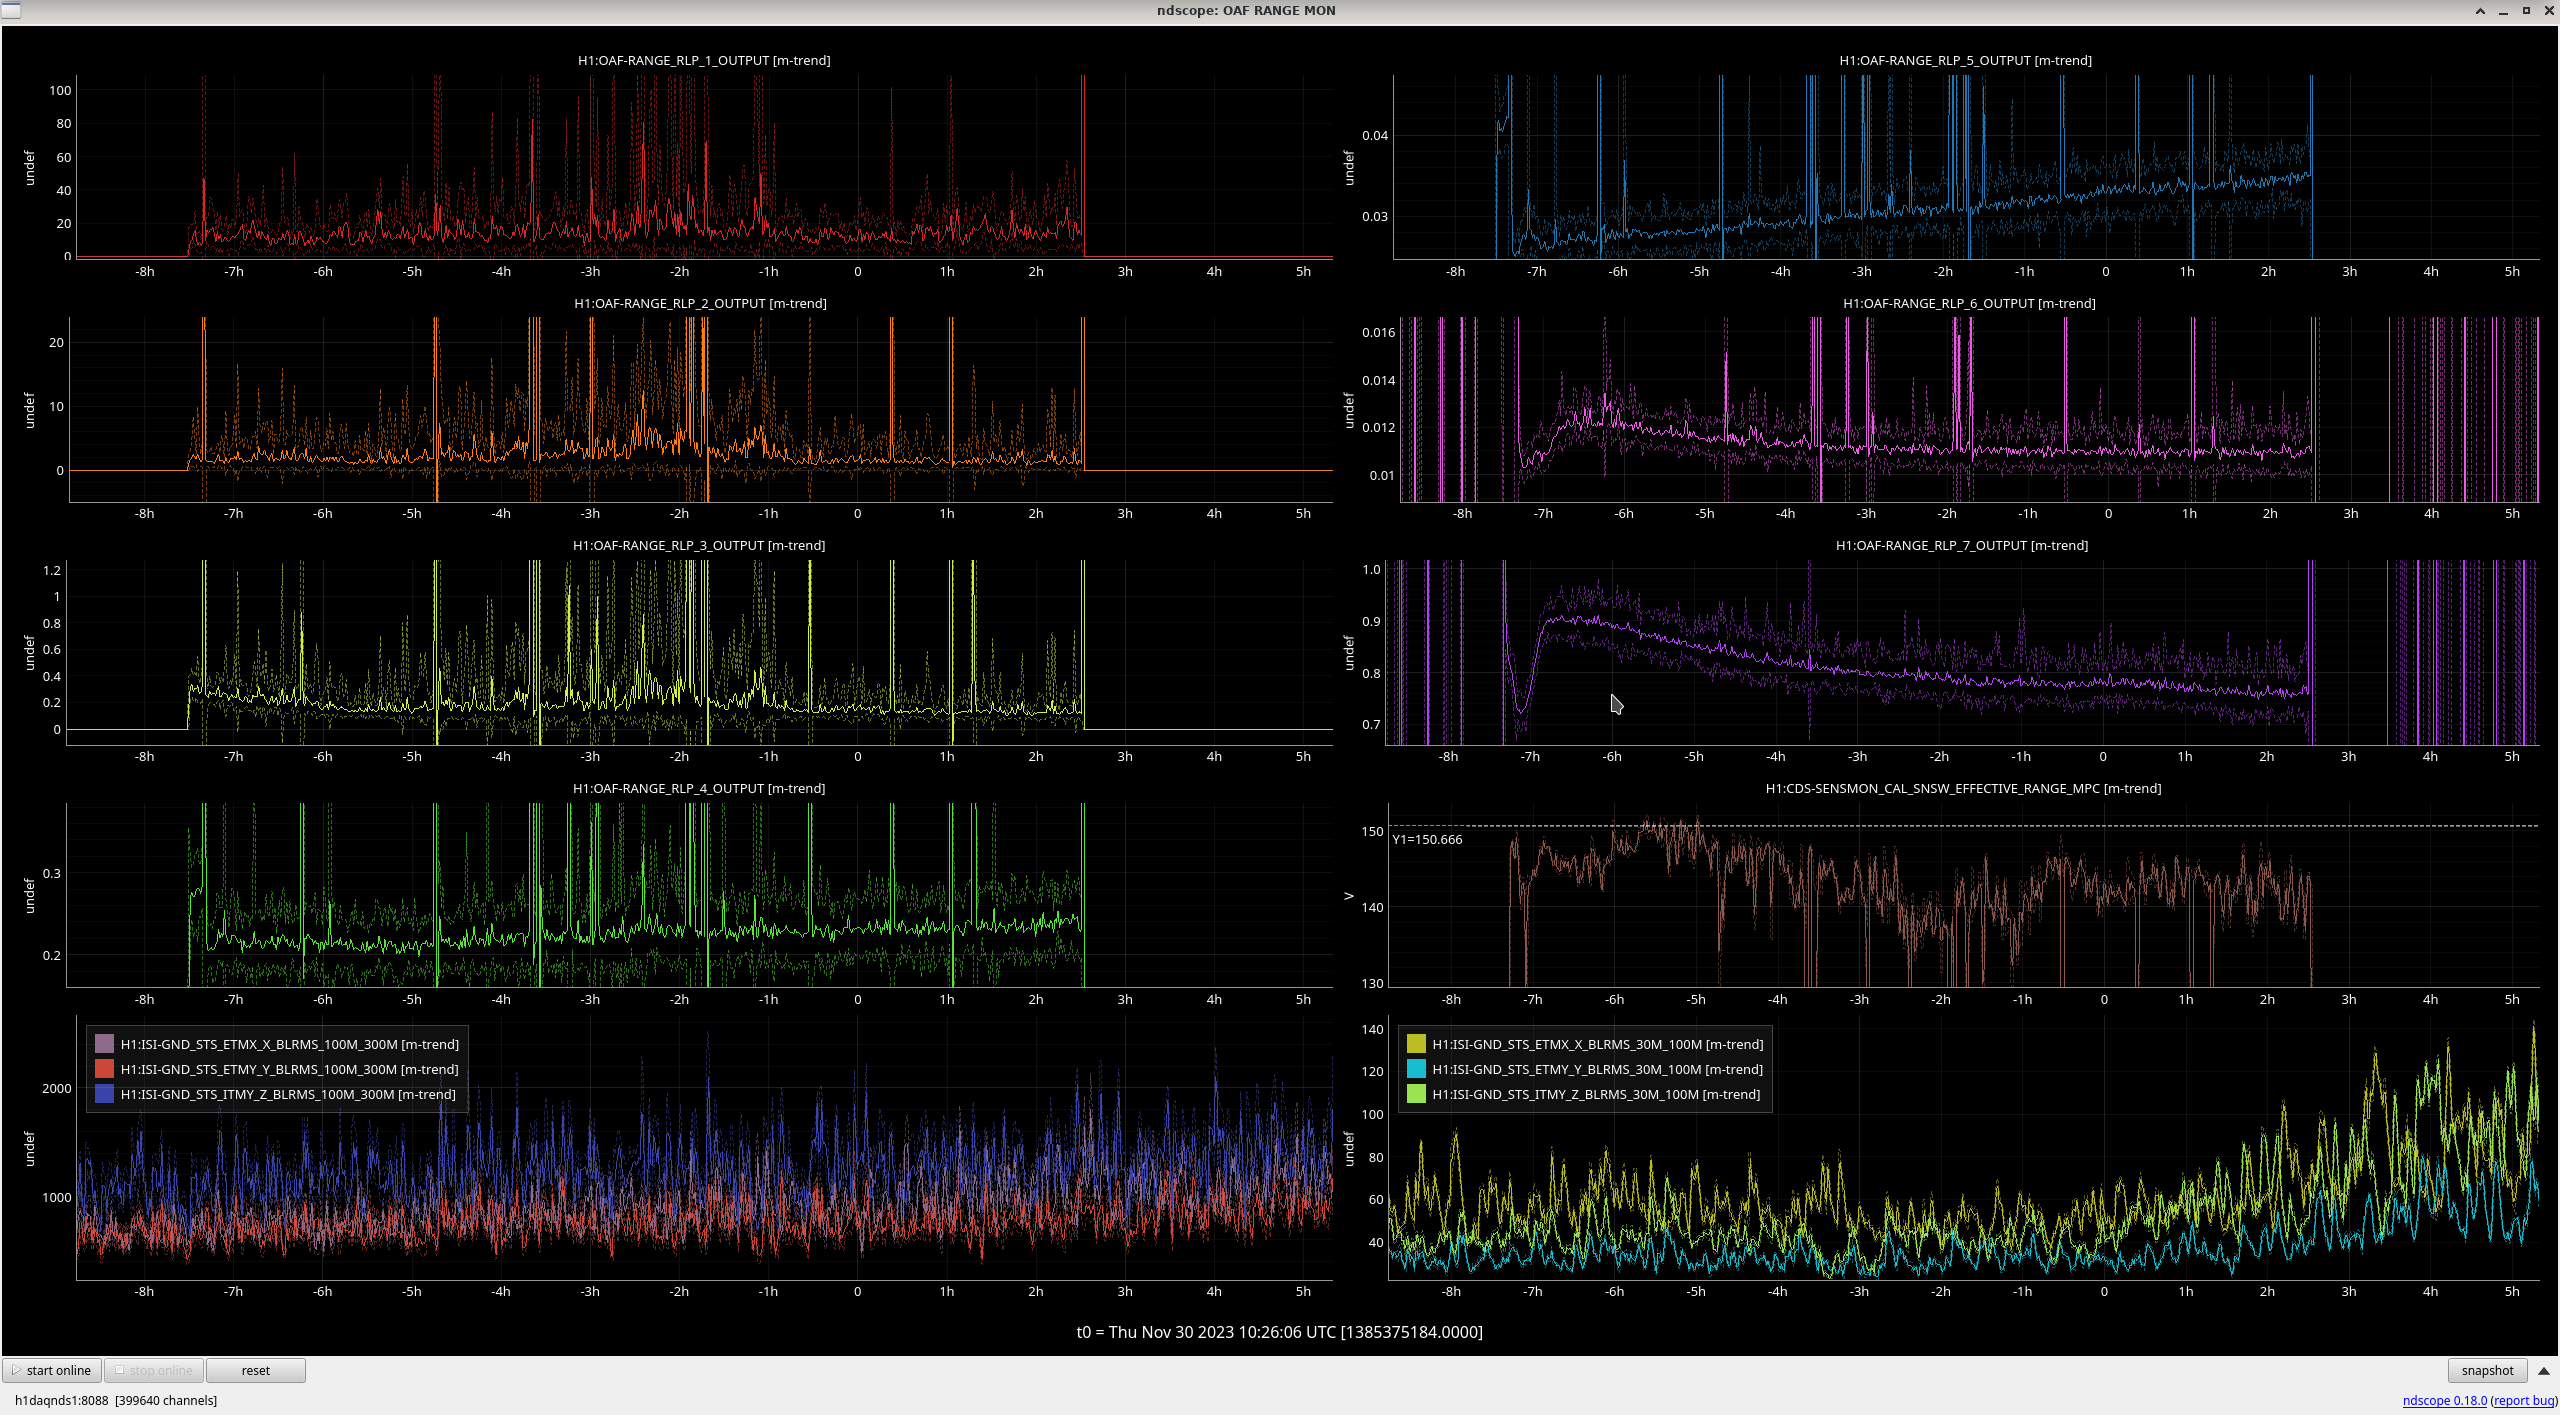
Task: Click the H1:OAF-RANGE_RLP_2_OUTPUT plot title
Action: point(700,303)
